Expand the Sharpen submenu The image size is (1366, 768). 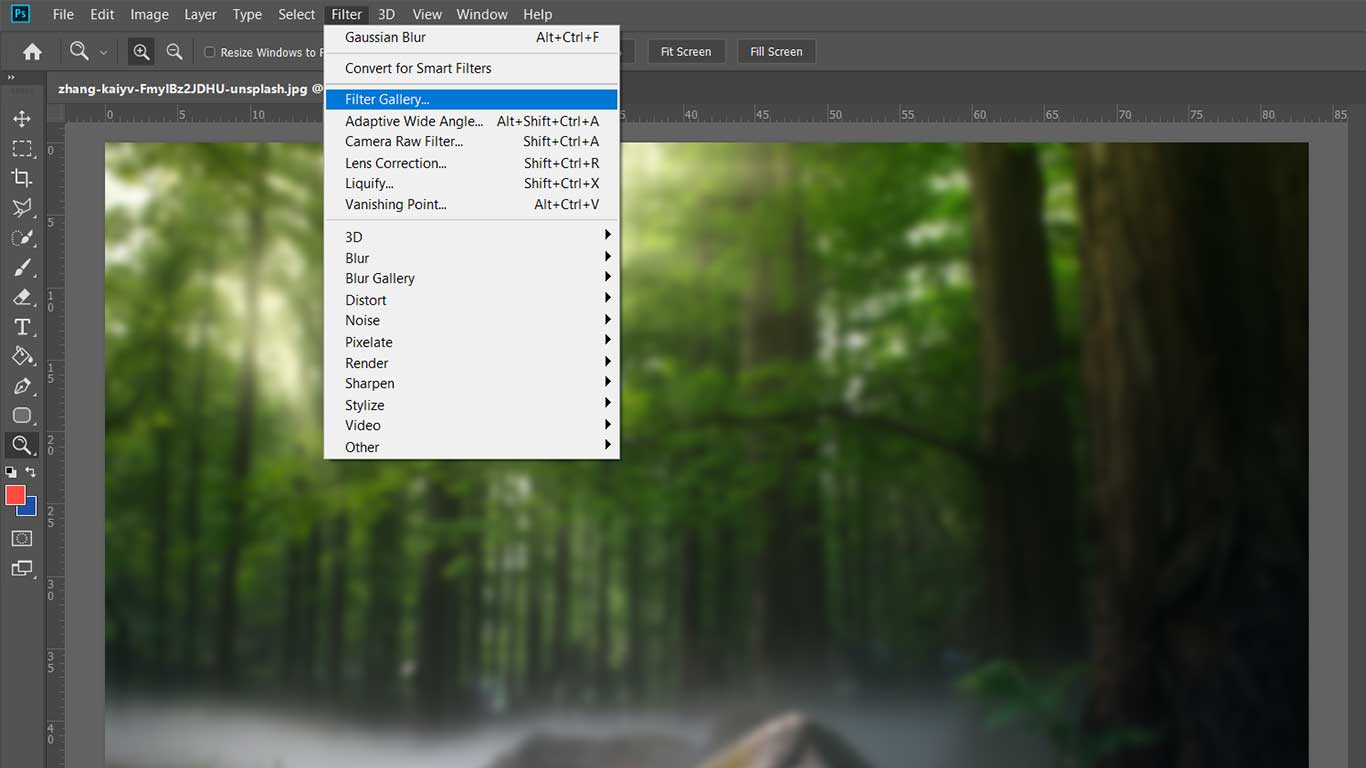click(471, 384)
